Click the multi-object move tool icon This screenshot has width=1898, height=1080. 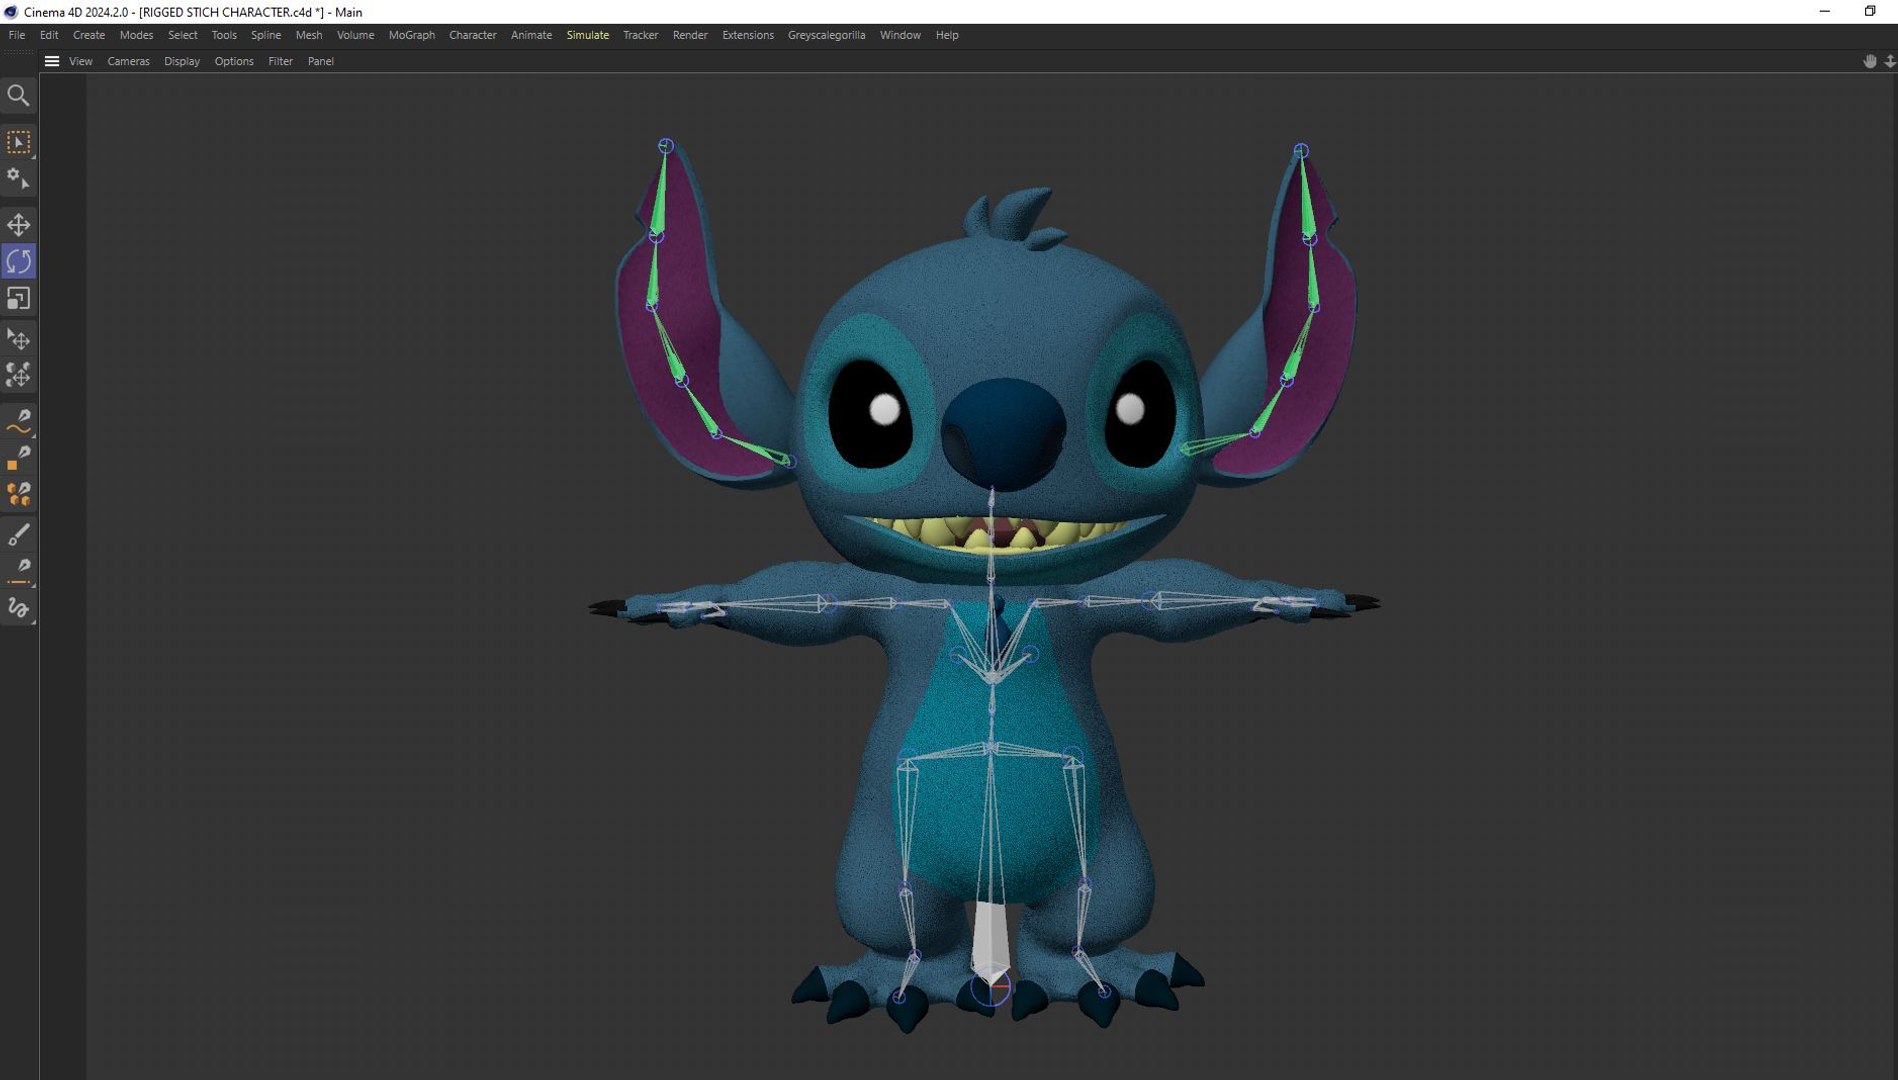(x=18, y=376)
